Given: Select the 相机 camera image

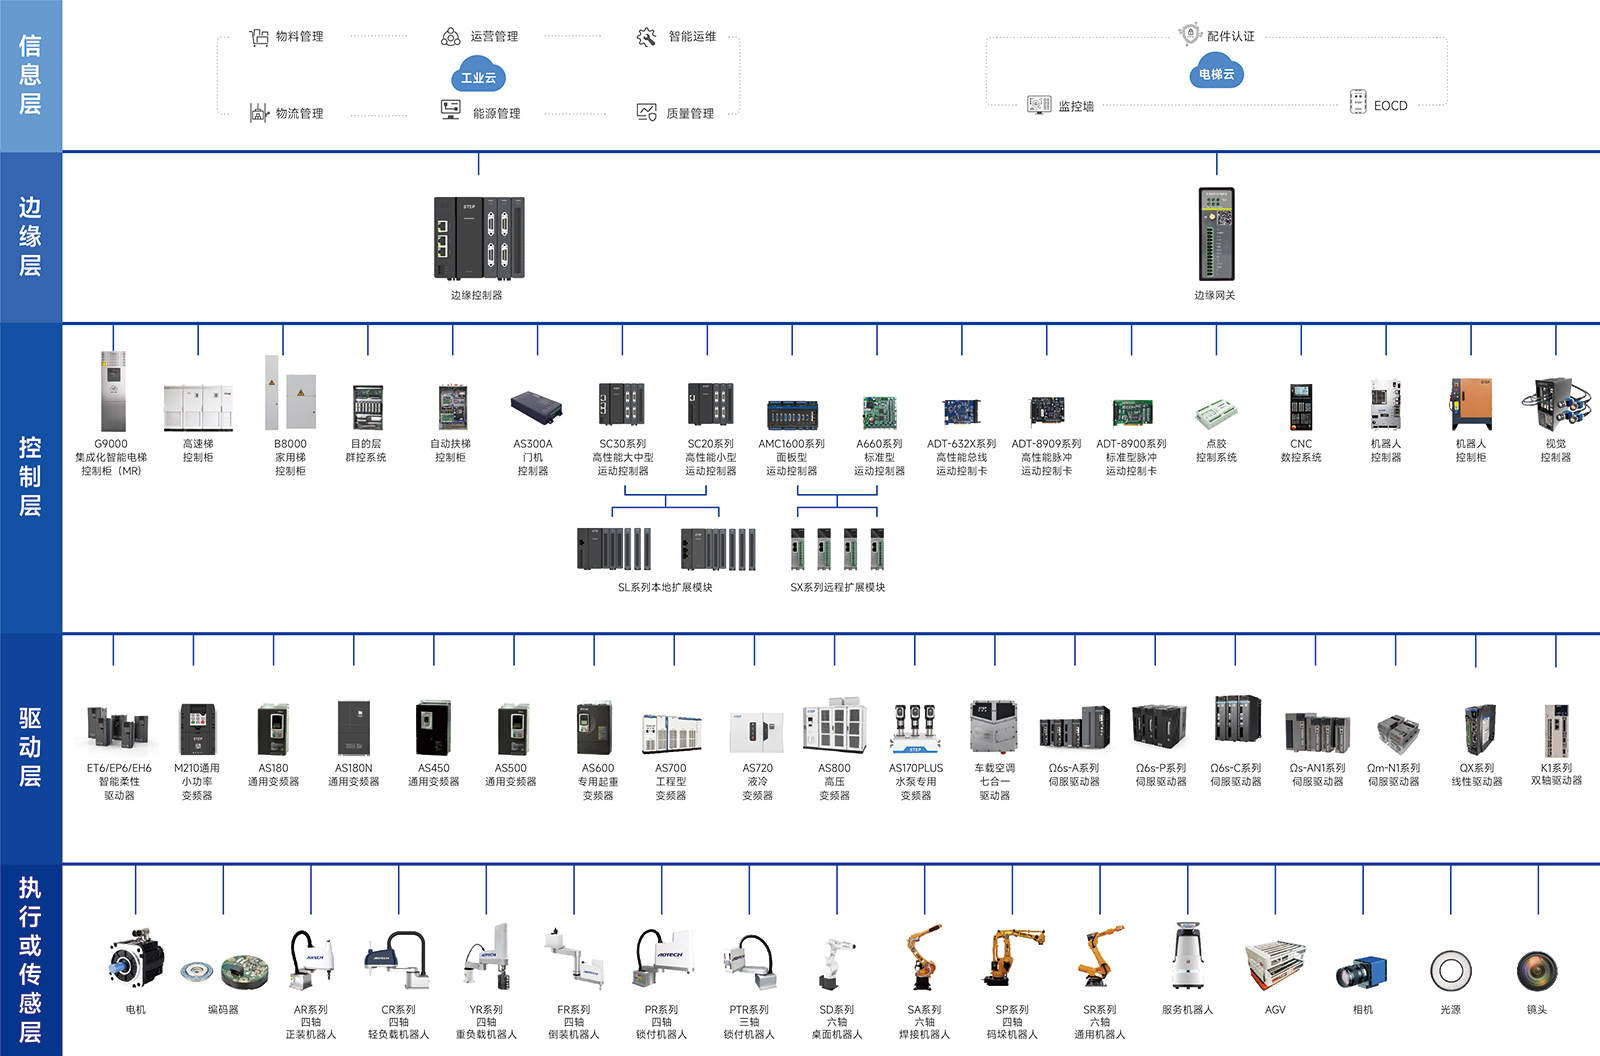Looking at the screenshot, I should (x=1362, y=973).
